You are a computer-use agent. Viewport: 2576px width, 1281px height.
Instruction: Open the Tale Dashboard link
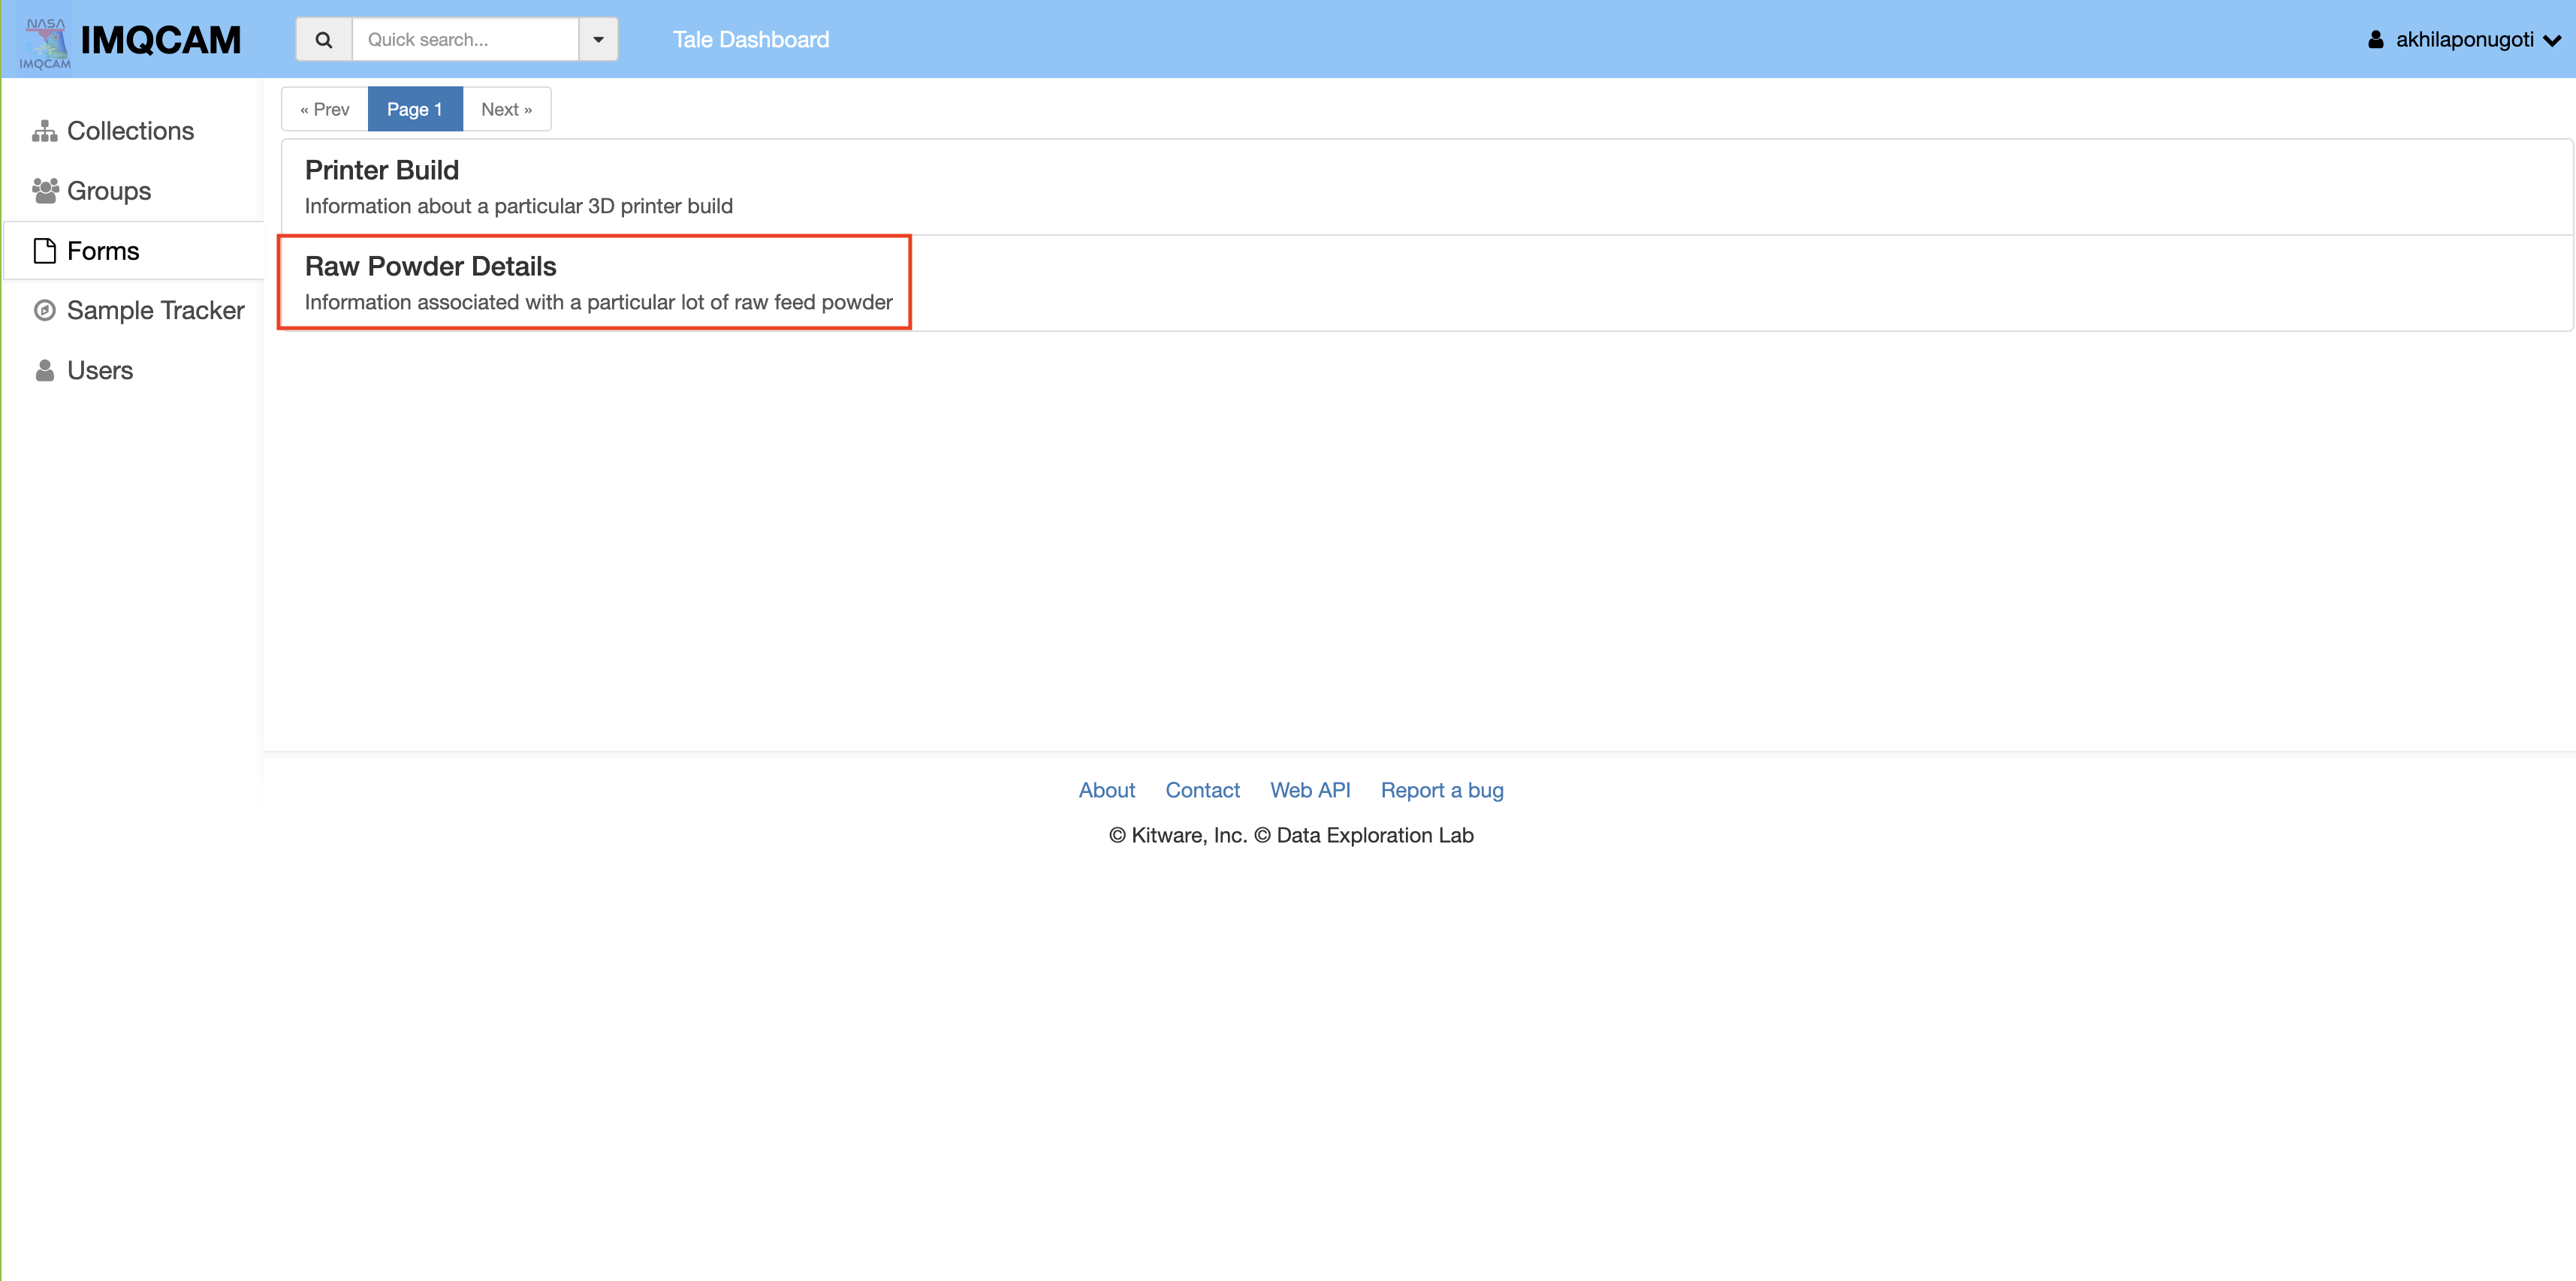tap(750, 40)
